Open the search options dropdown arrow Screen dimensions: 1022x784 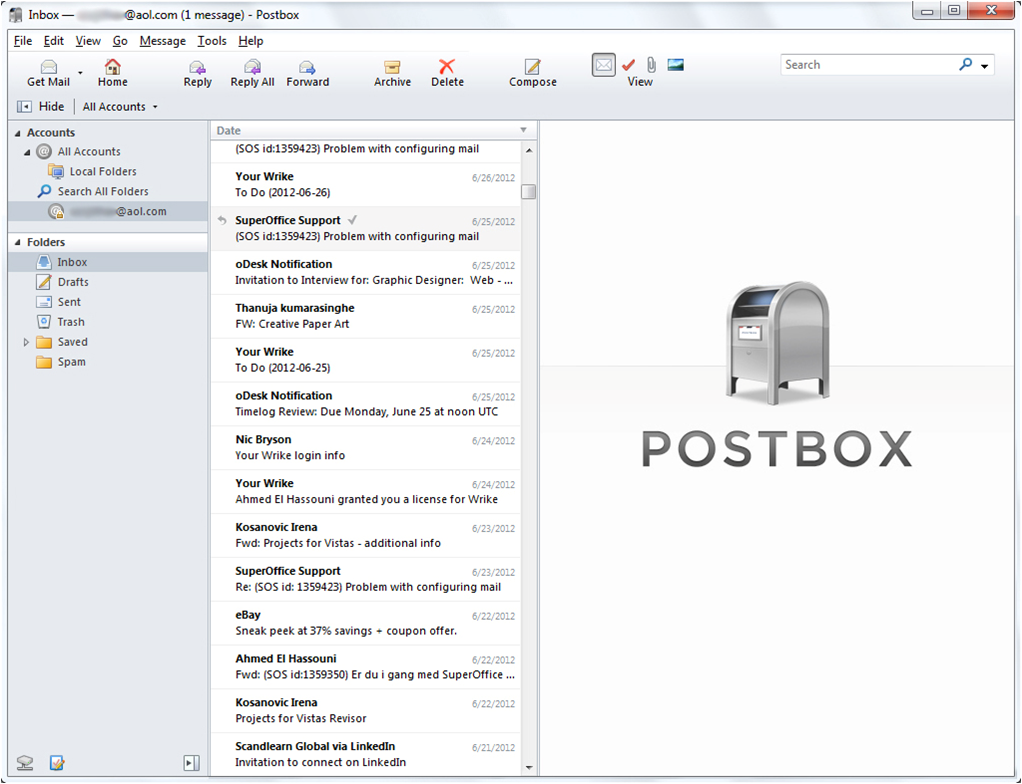pos(984,66)
